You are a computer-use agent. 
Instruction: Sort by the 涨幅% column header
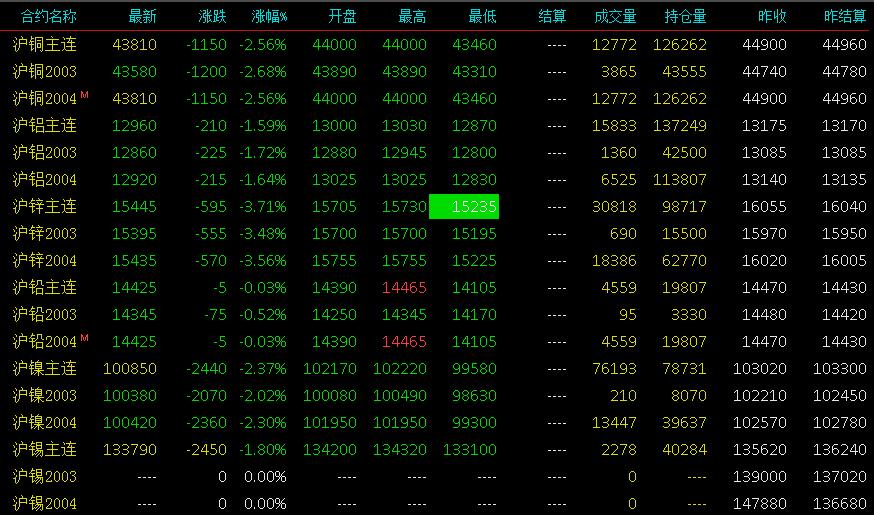click(269, 17)
